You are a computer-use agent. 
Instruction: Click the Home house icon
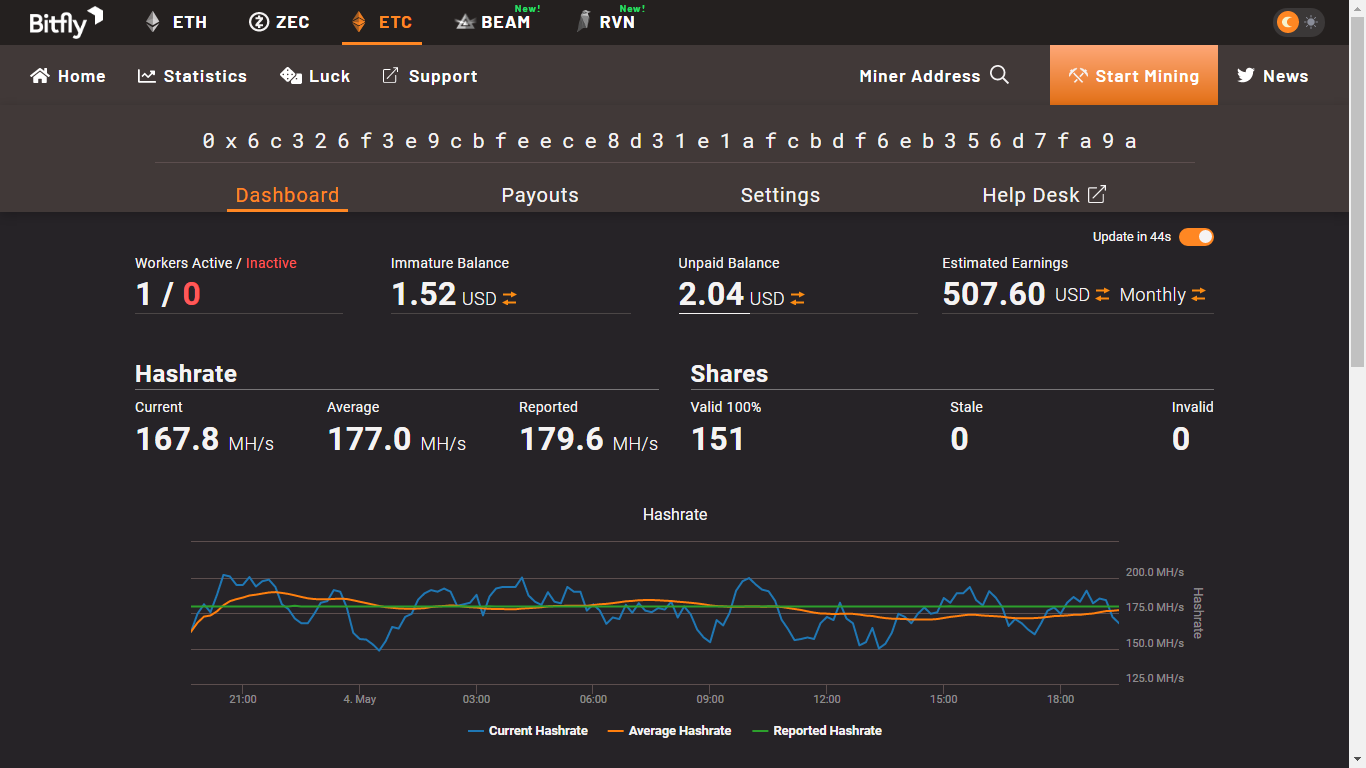coord(40,76)
